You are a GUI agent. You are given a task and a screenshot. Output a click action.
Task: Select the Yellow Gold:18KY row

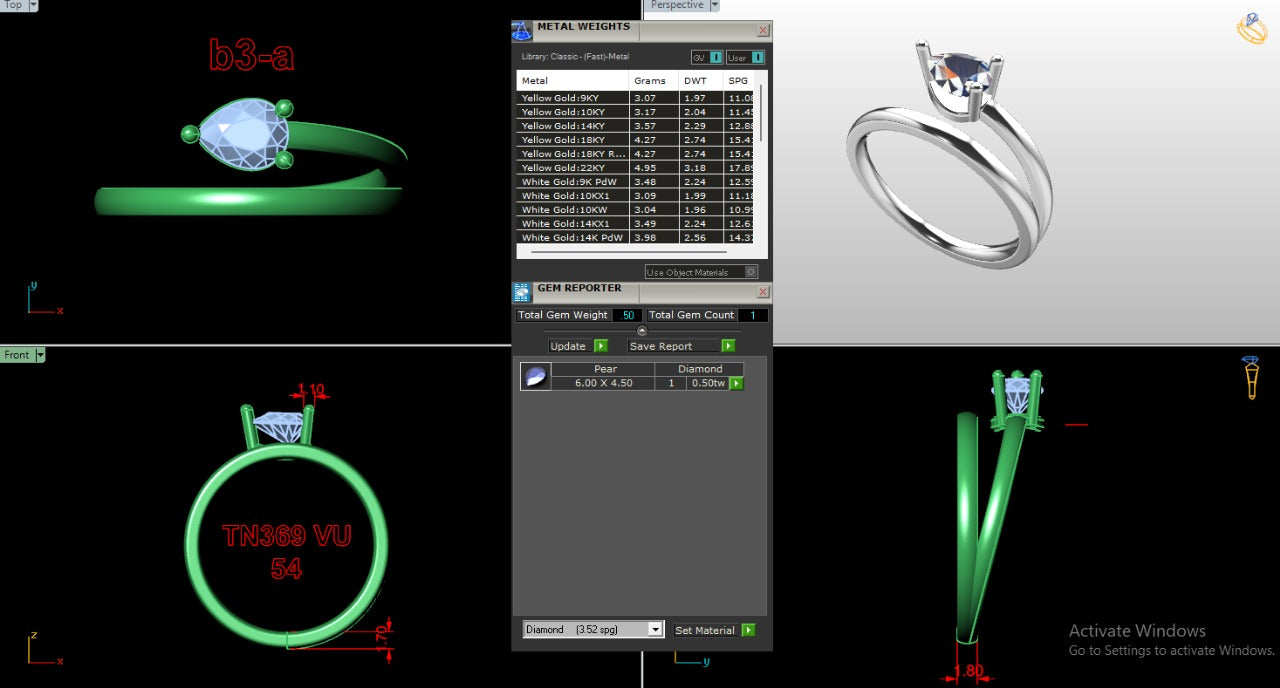637,140
